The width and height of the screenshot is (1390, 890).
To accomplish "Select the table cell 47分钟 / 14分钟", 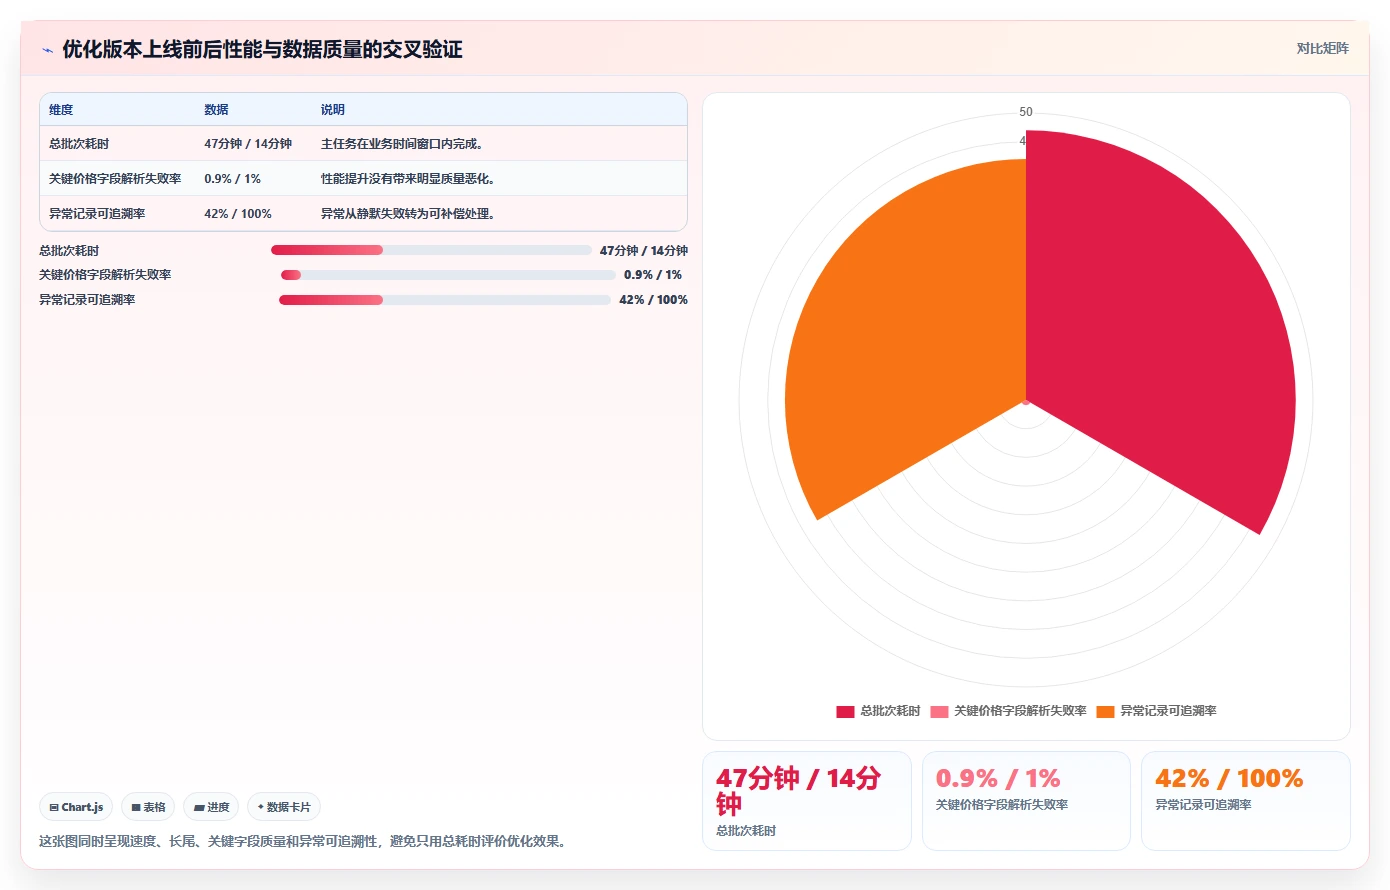I will click(248, 144).
